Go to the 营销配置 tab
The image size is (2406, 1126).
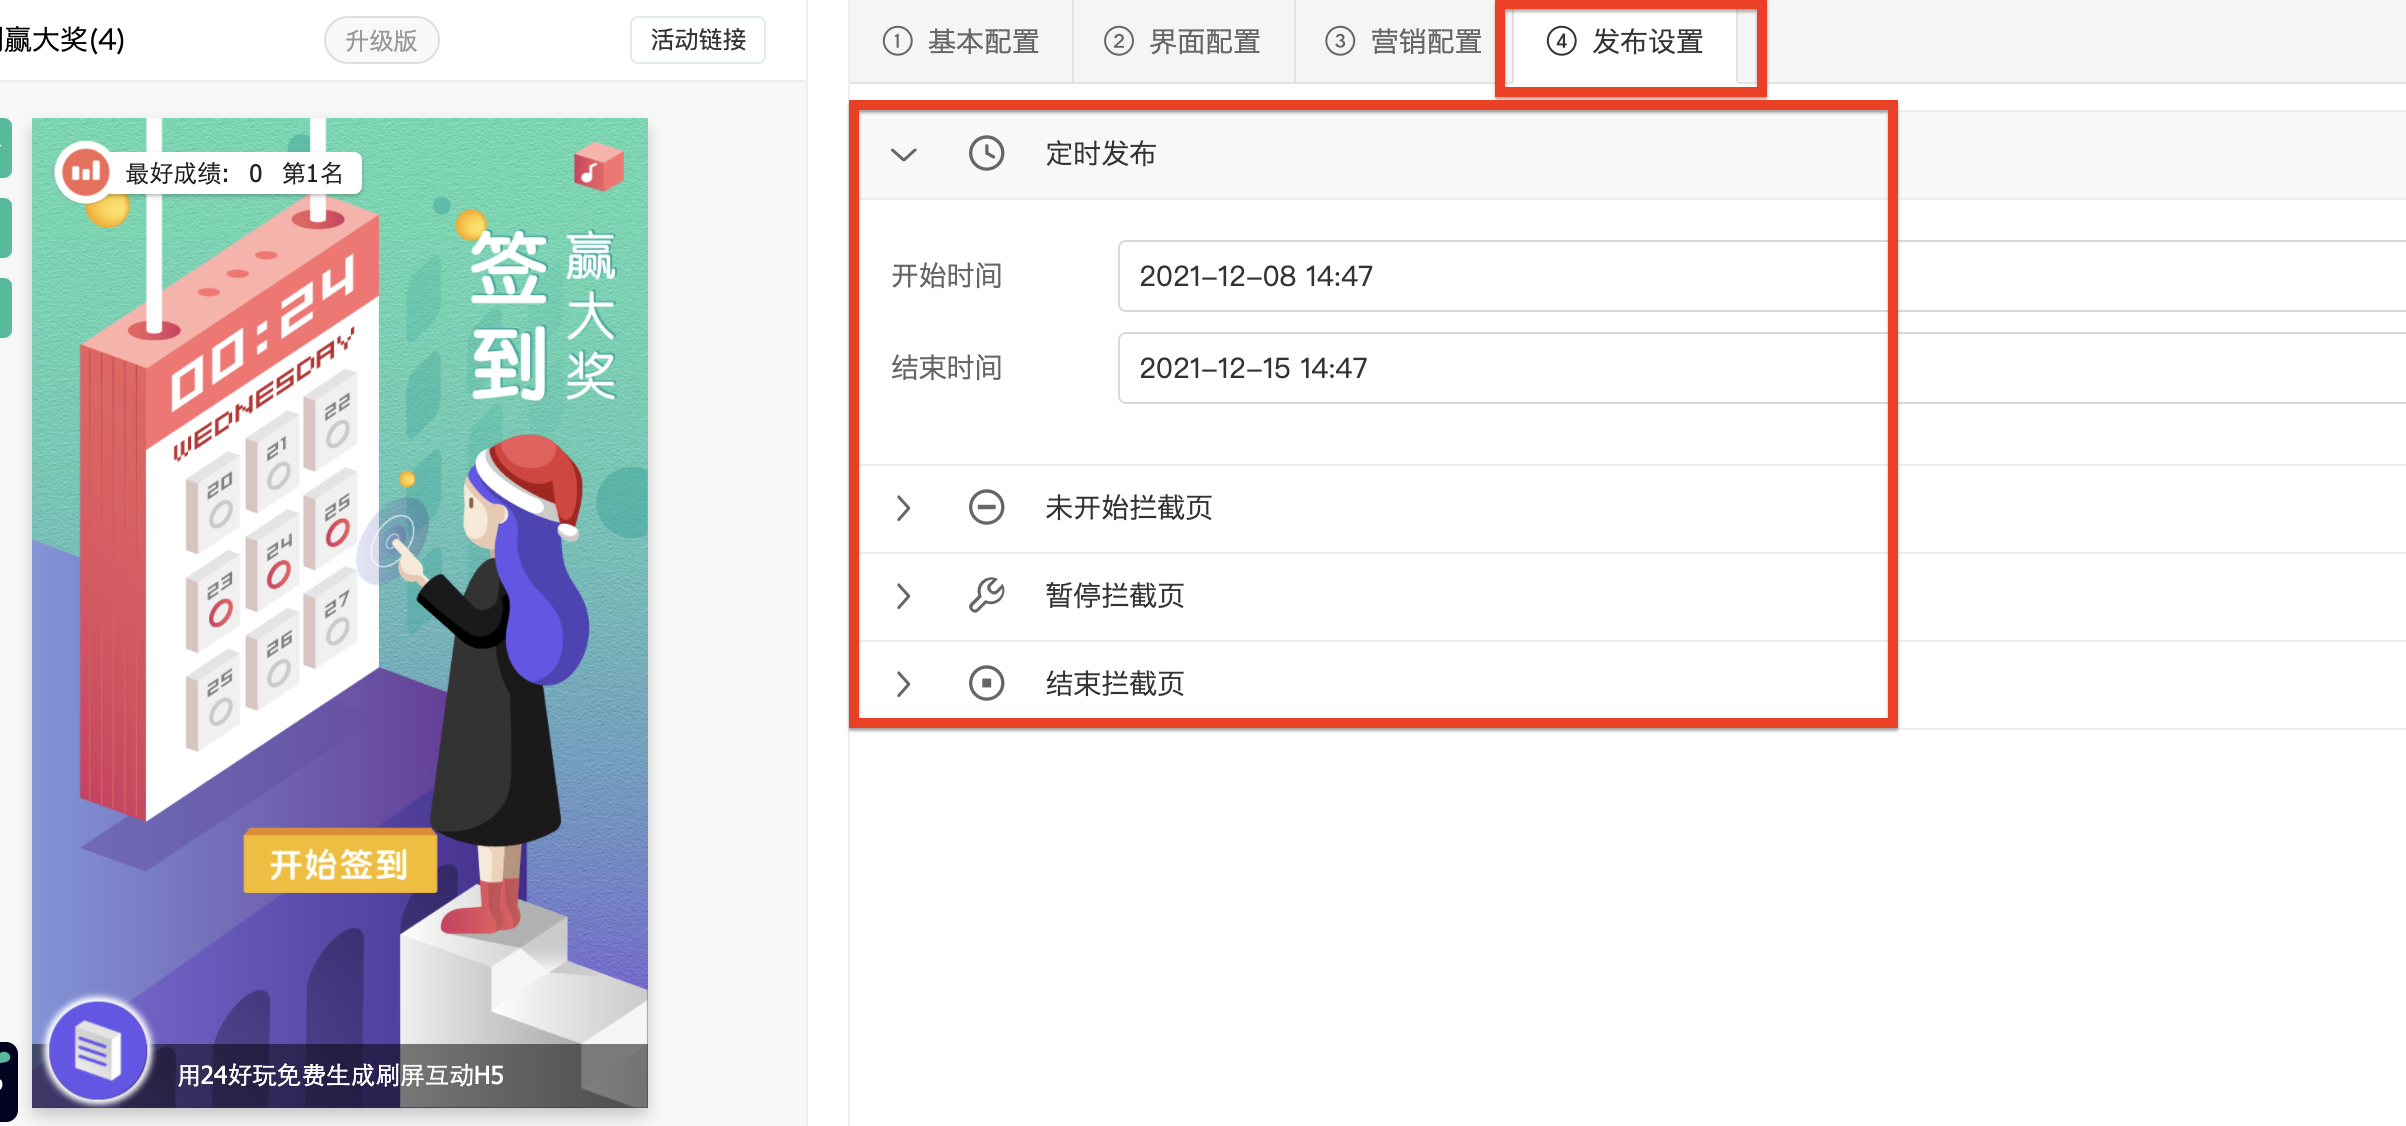tap(1404, 41)
